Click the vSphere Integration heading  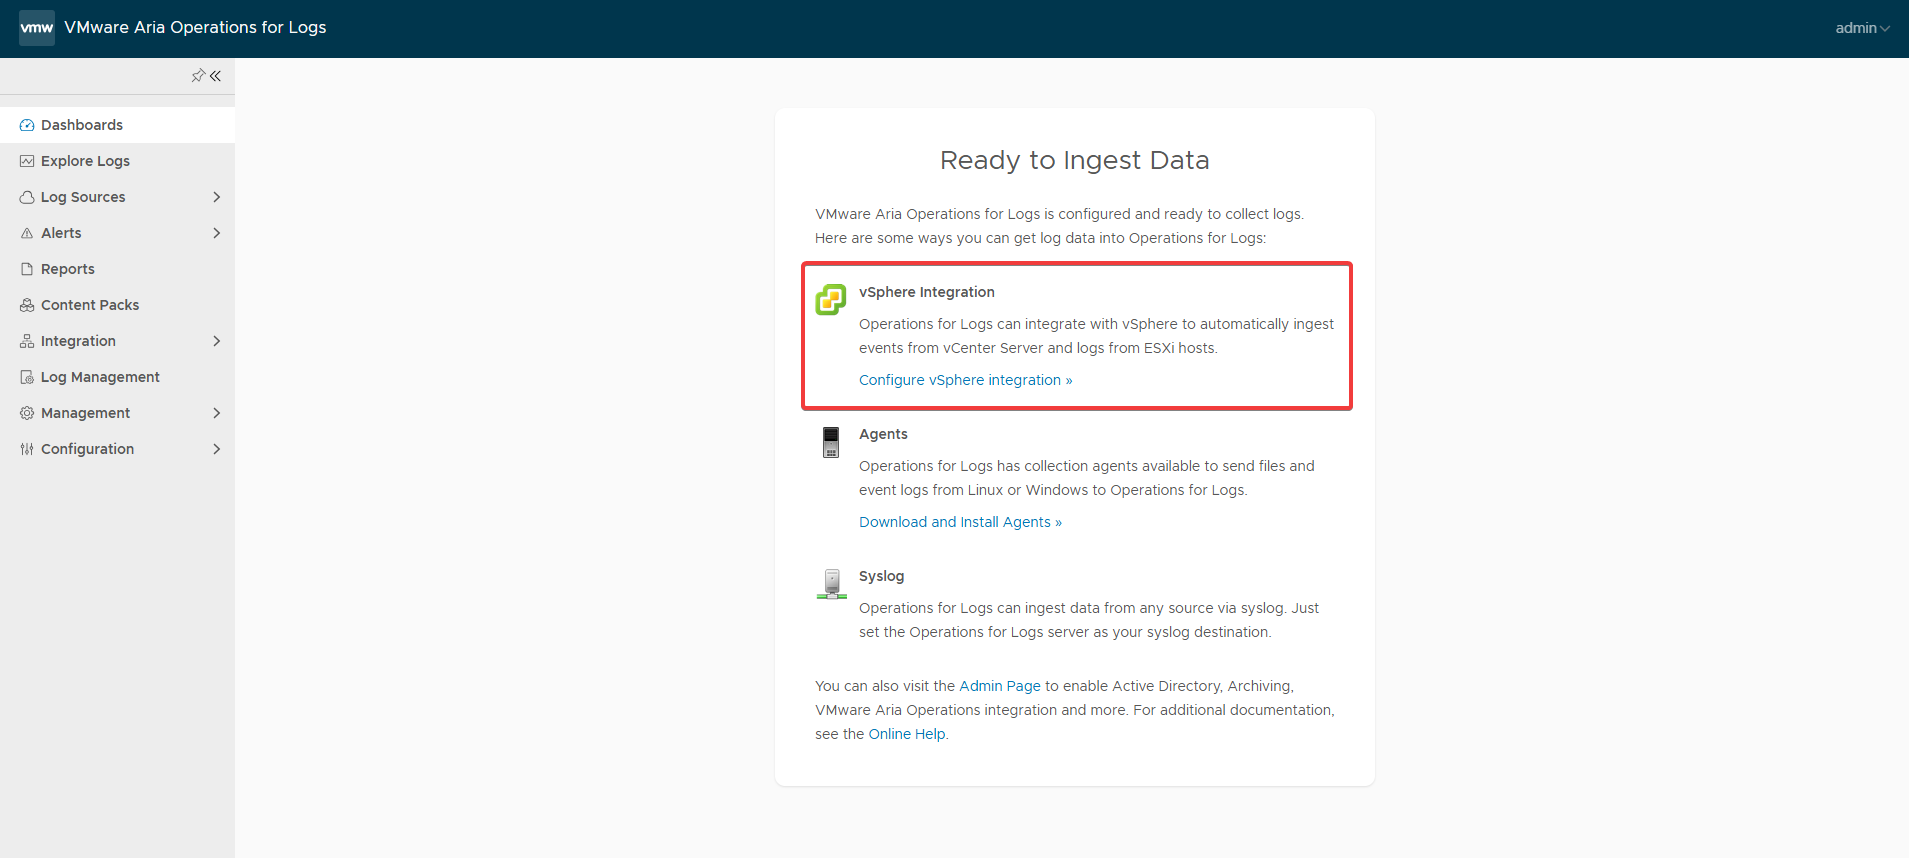tap(927, 292)
